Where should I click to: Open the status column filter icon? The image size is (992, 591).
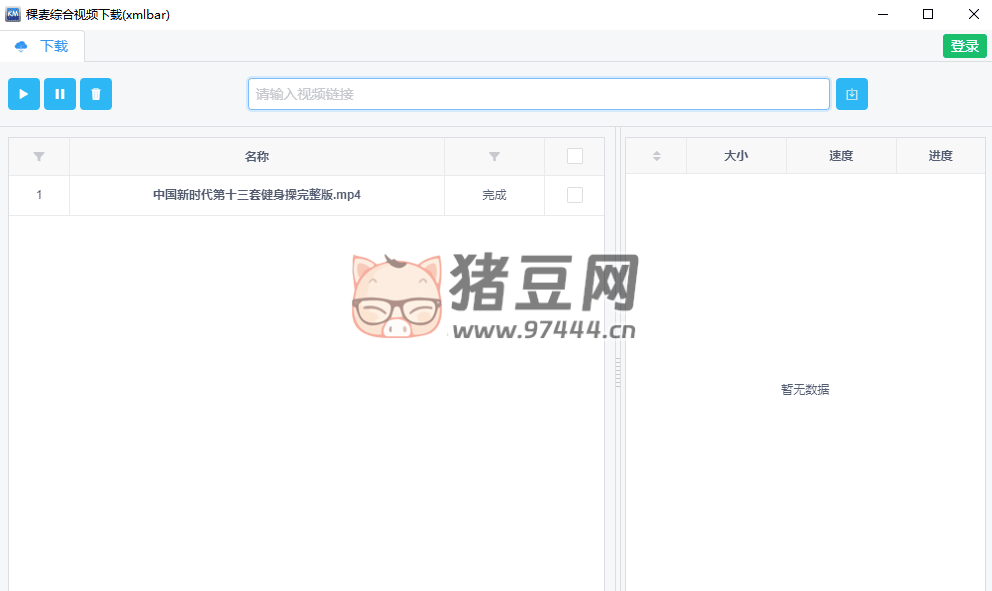coord(494,157)
